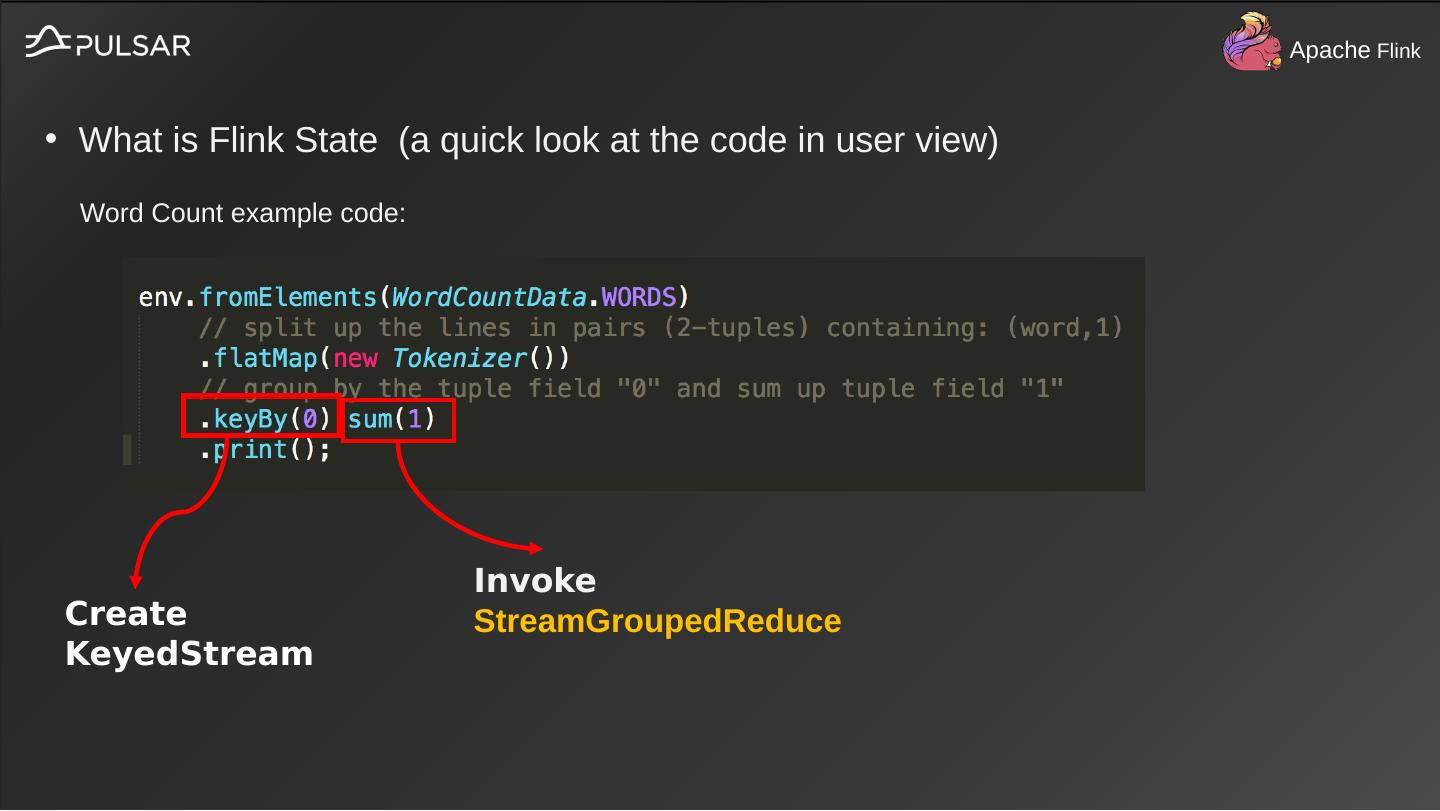
Task: Click the WordCountData class name in code
Action: click(x=488, y=297)
